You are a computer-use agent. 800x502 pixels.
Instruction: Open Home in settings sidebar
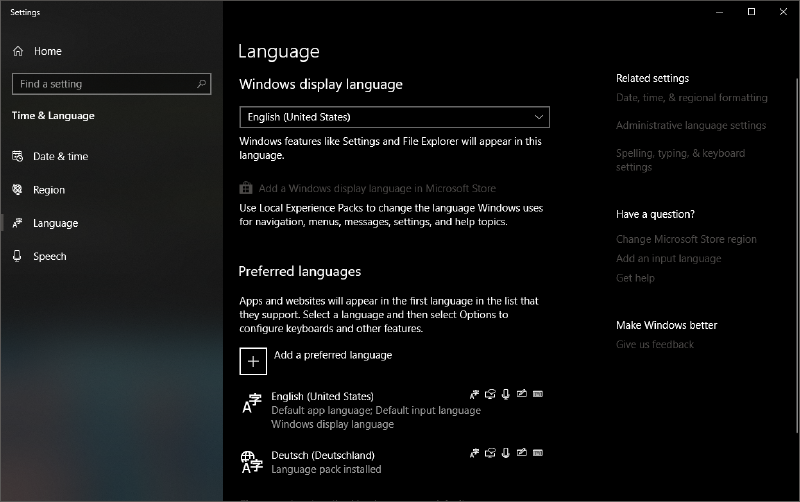point(47,51)
